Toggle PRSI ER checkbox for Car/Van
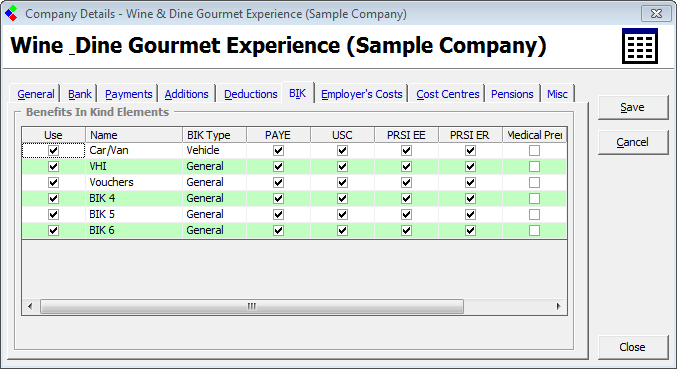Image resolution: width=677 pixels, height=369 pixels. pos(470,151)
